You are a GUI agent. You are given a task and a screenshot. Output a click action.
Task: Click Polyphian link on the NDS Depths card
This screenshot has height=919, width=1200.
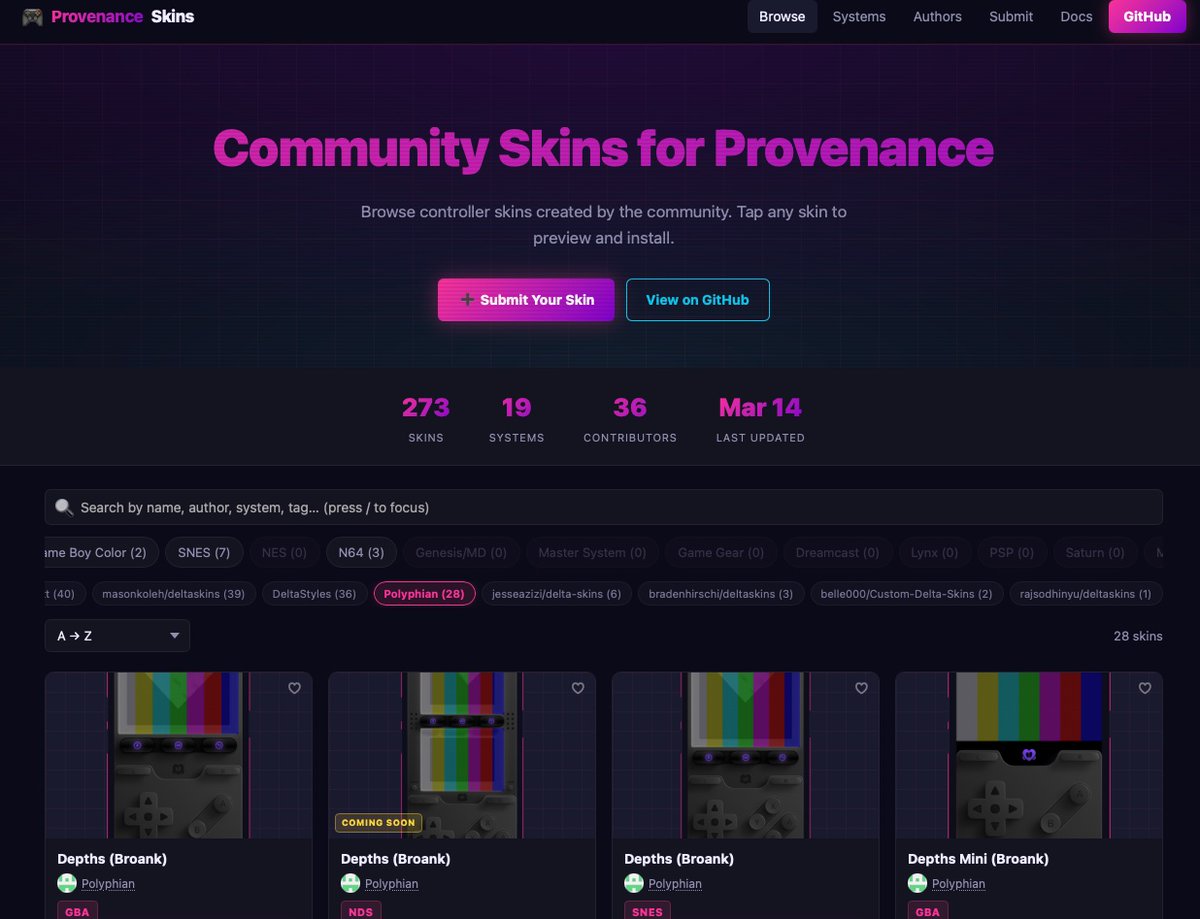pos(391,884)
